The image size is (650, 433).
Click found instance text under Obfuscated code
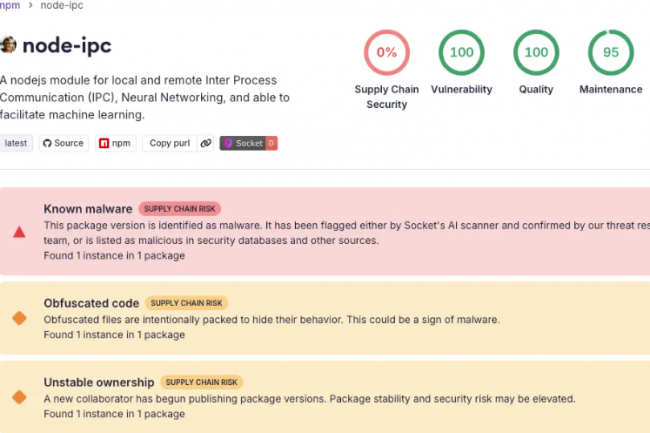(114, 334)
